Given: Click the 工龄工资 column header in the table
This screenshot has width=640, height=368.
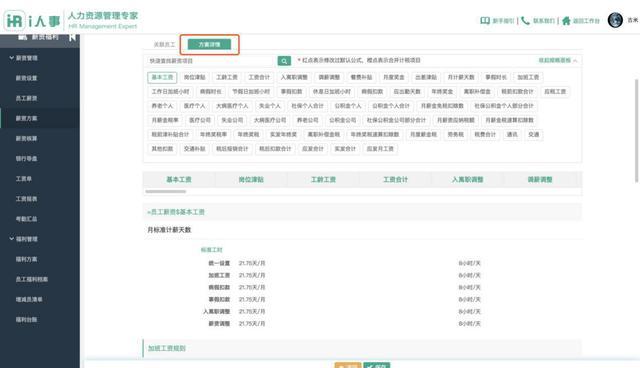Looking at the screenshot, I should (323, 180).
